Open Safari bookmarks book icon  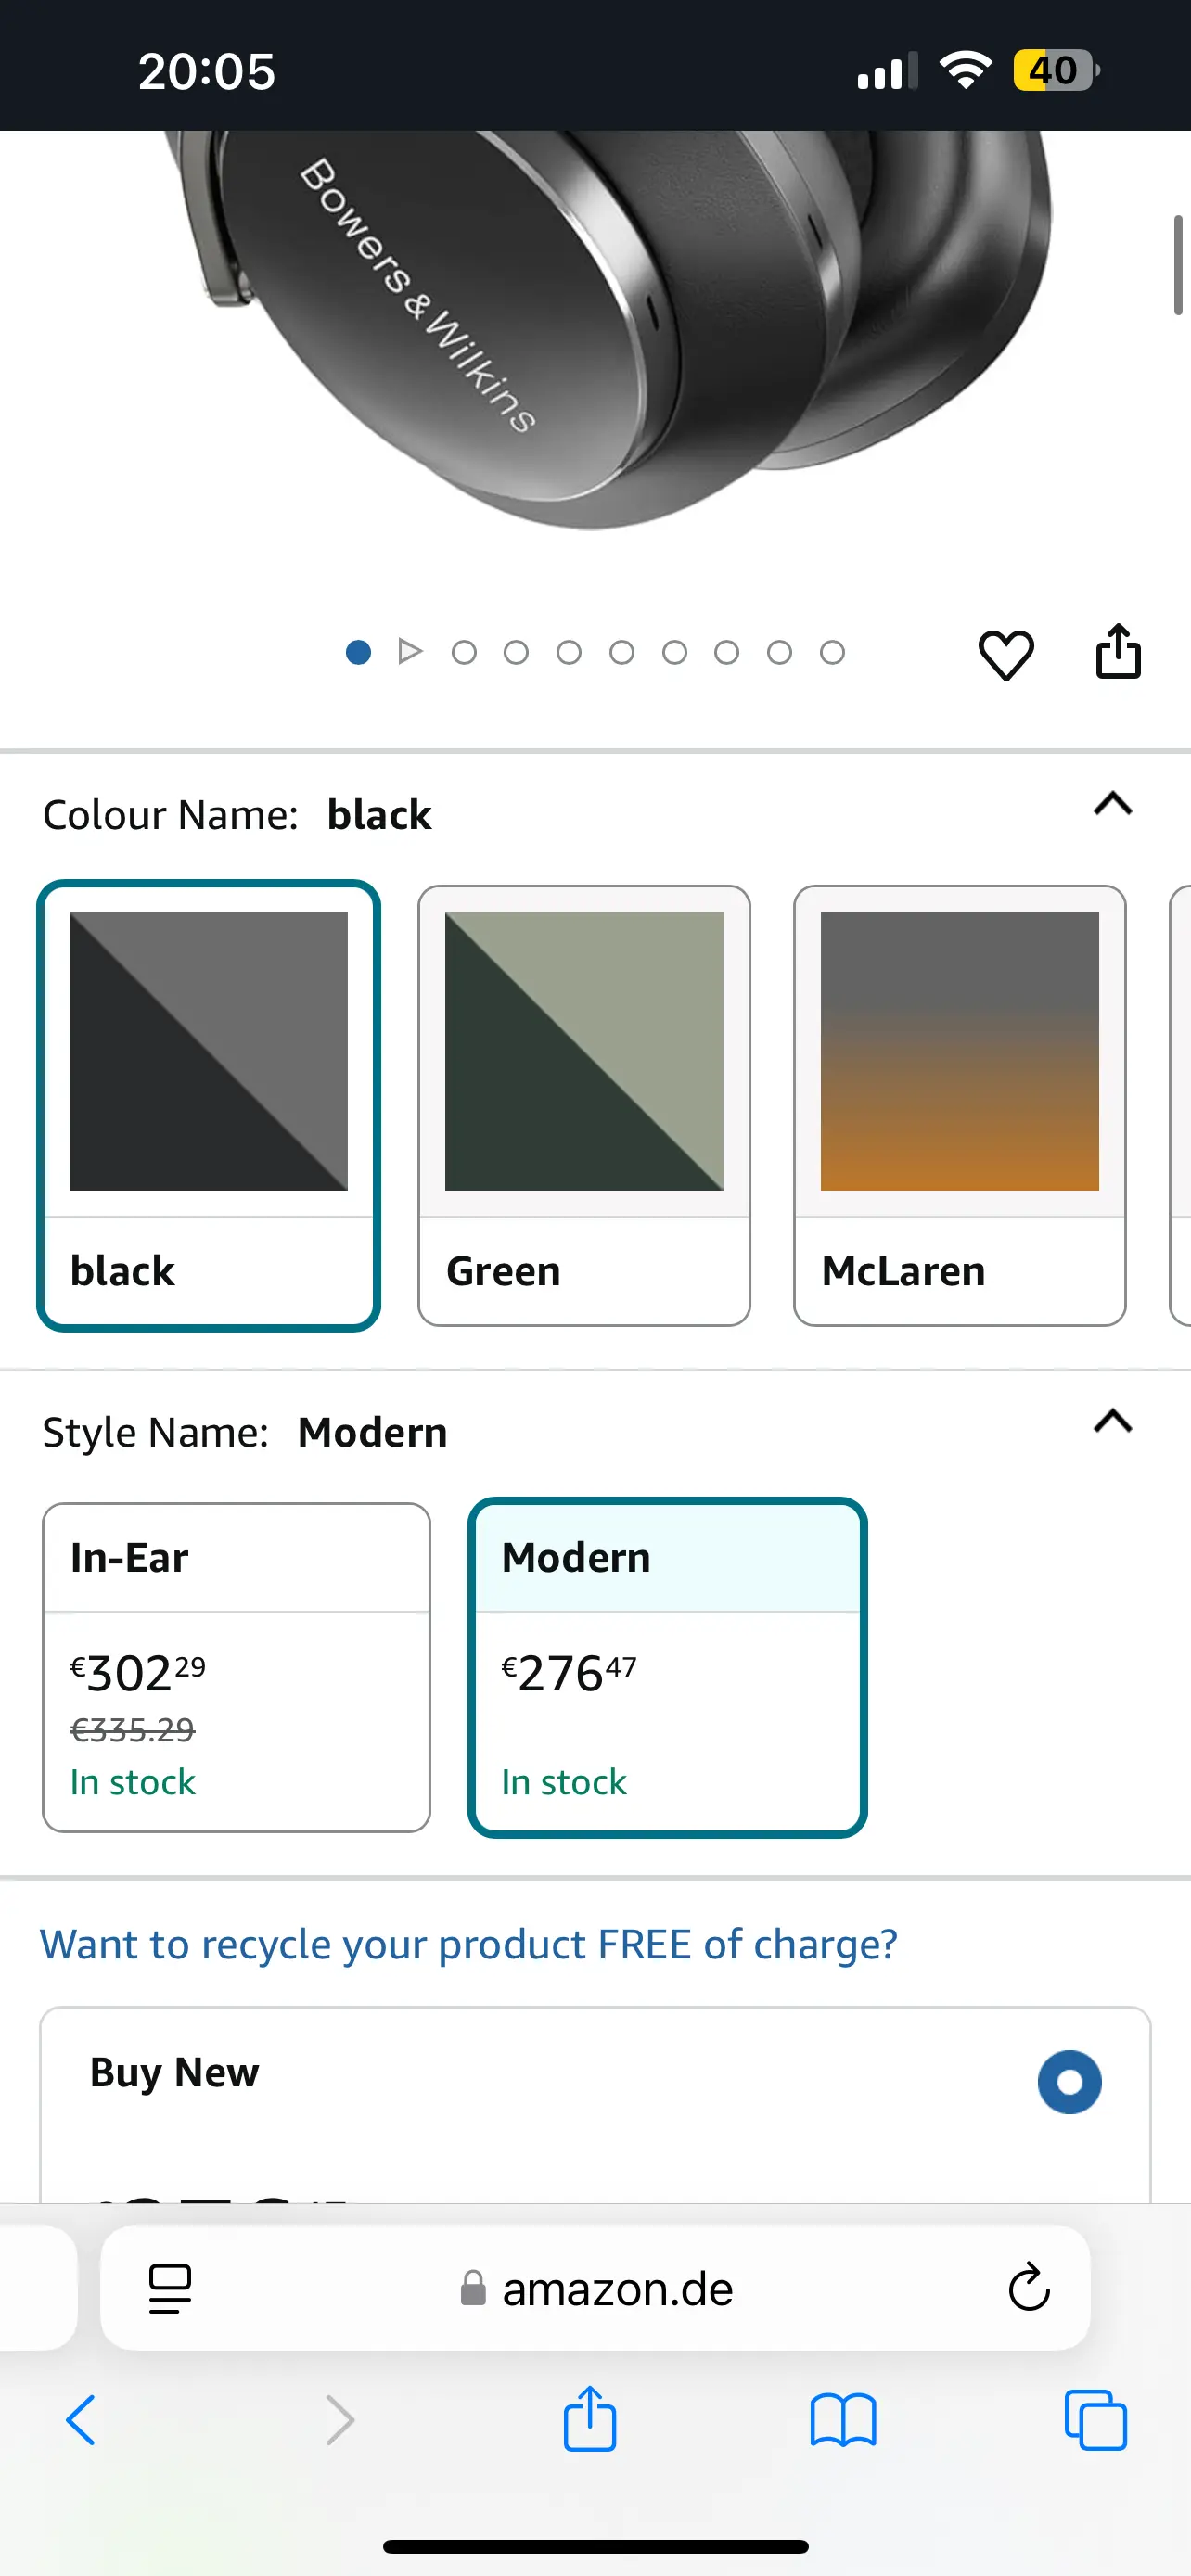tap(843, 2420)
